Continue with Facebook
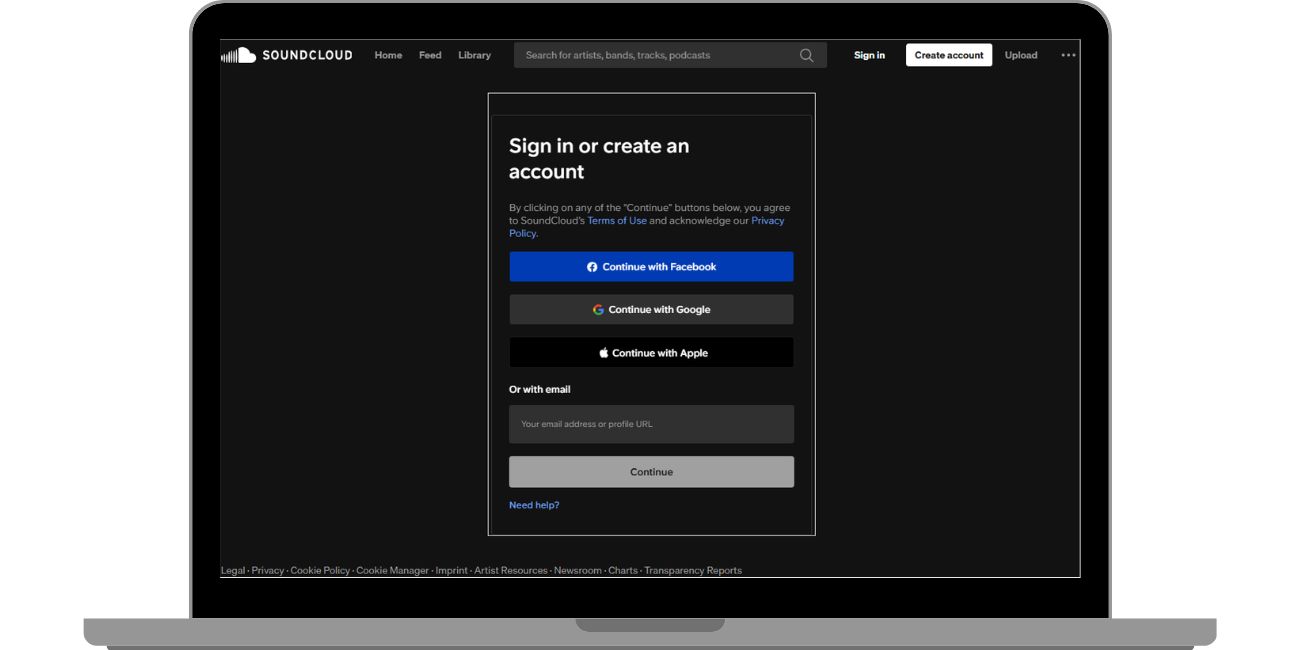 (651, 267)
